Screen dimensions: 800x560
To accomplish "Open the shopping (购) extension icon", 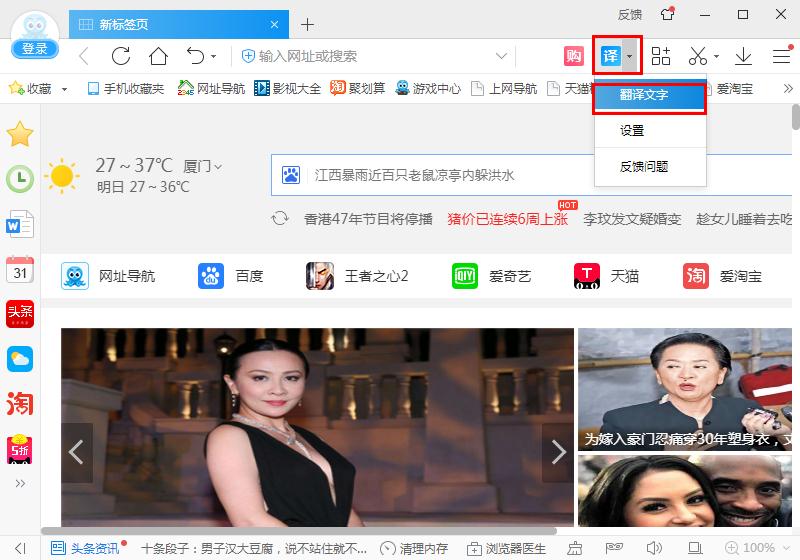I will [573, 56].
